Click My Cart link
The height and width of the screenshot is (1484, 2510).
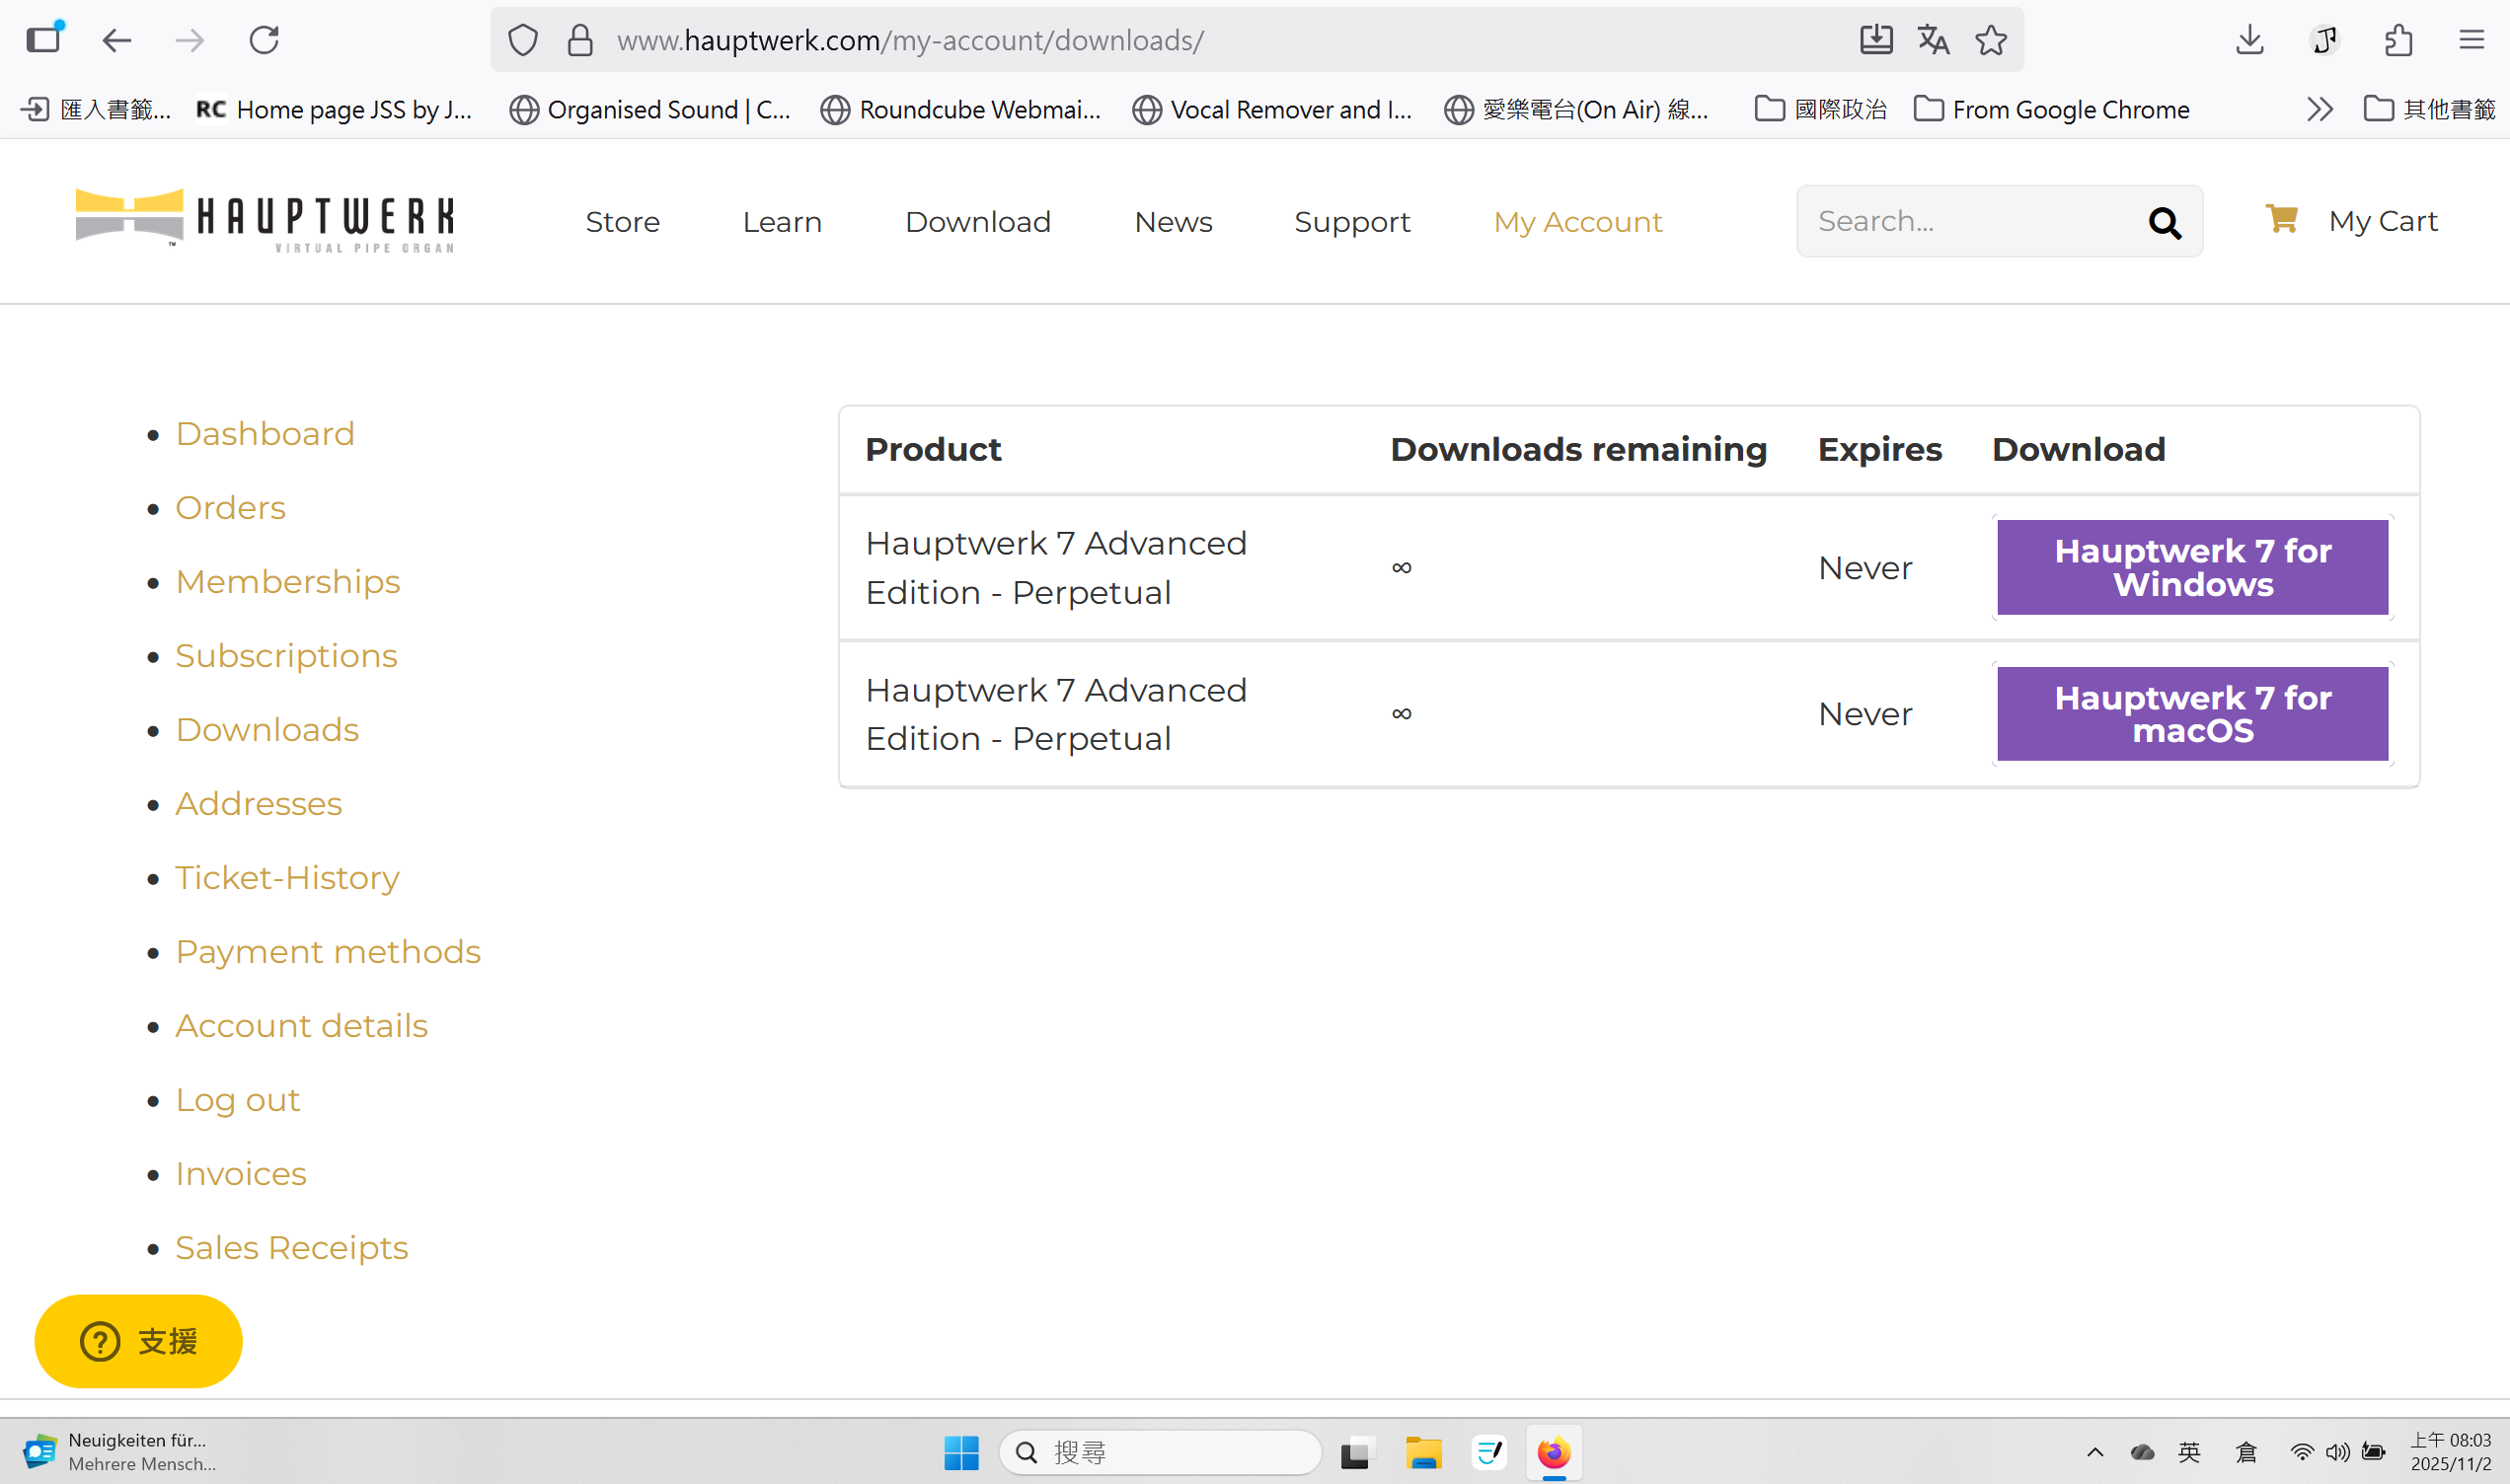pos(2383,221)
